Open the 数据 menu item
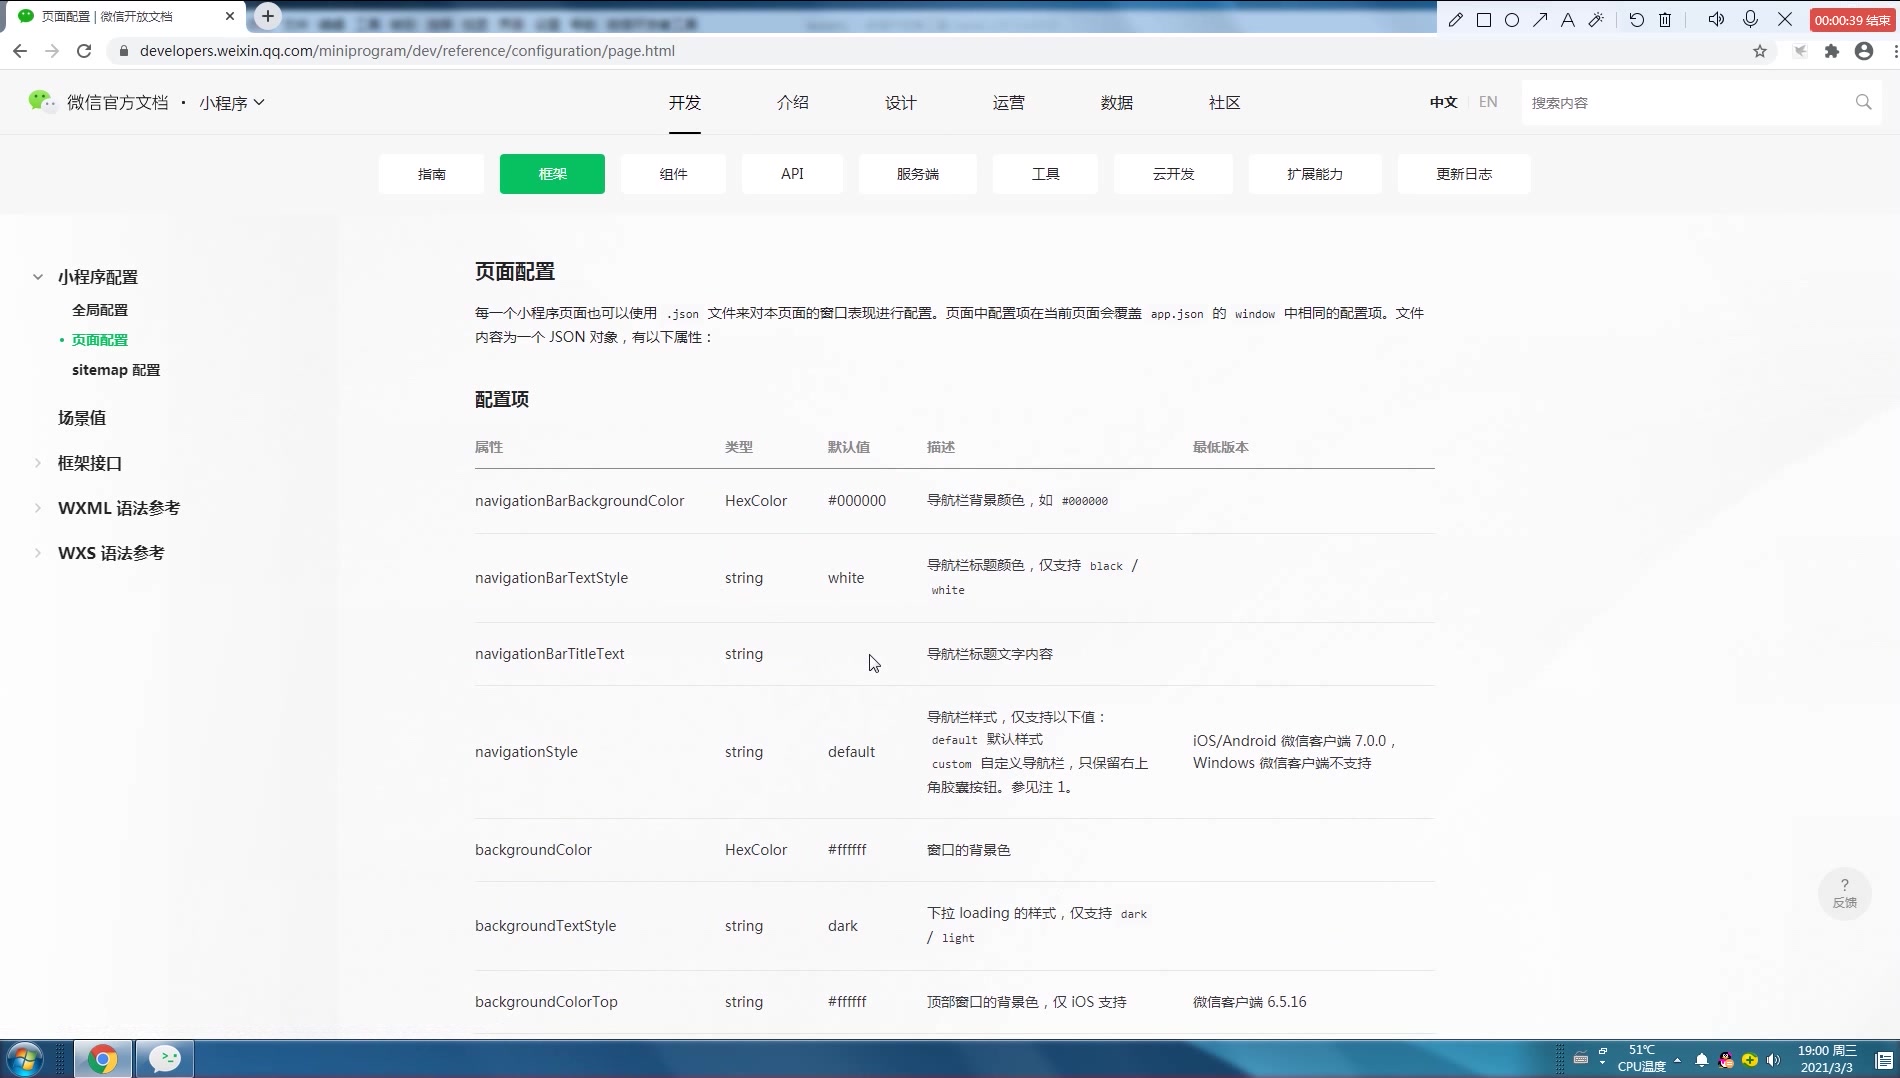 point(1115,102)
